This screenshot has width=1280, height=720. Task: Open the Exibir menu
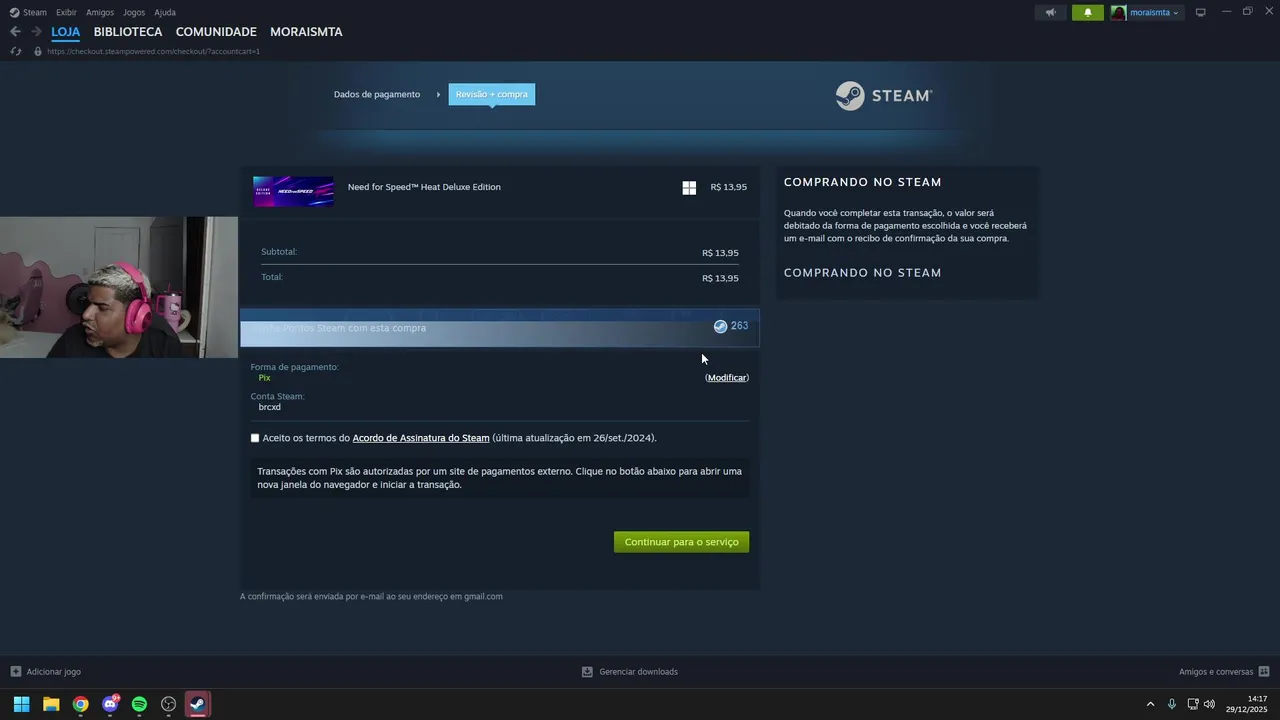pyautogui.click(x=66, y=12)
